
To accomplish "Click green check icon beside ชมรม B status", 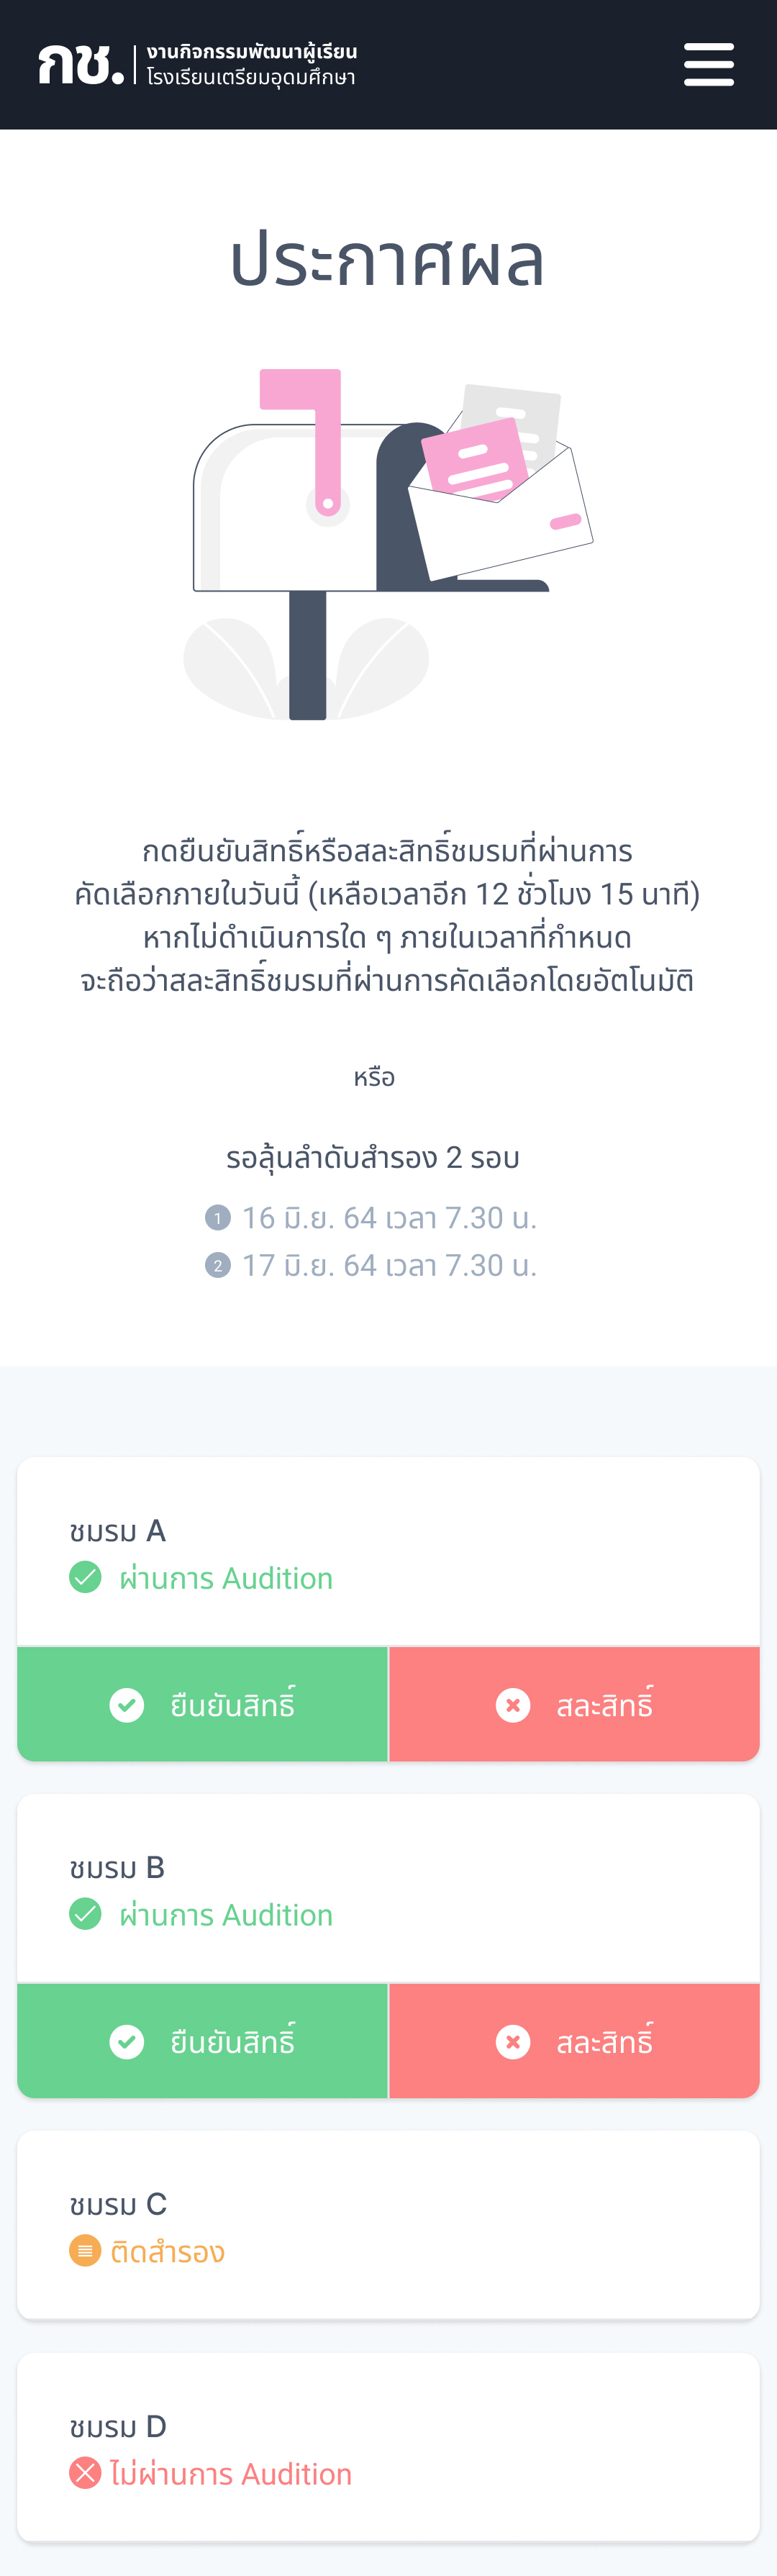I will pos(85,1914).
